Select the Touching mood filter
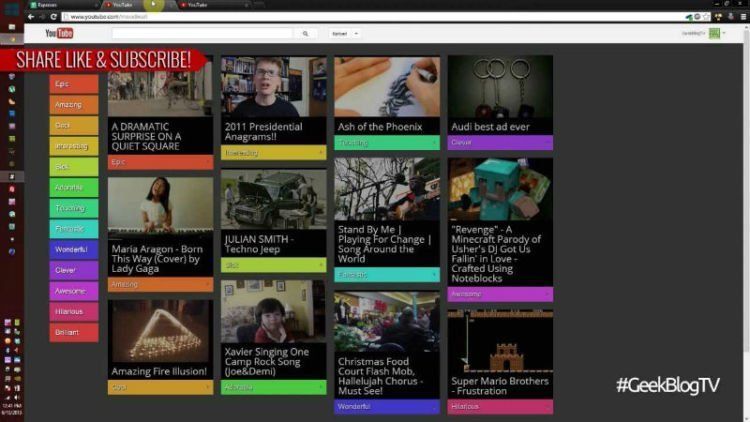 [74, 208]
